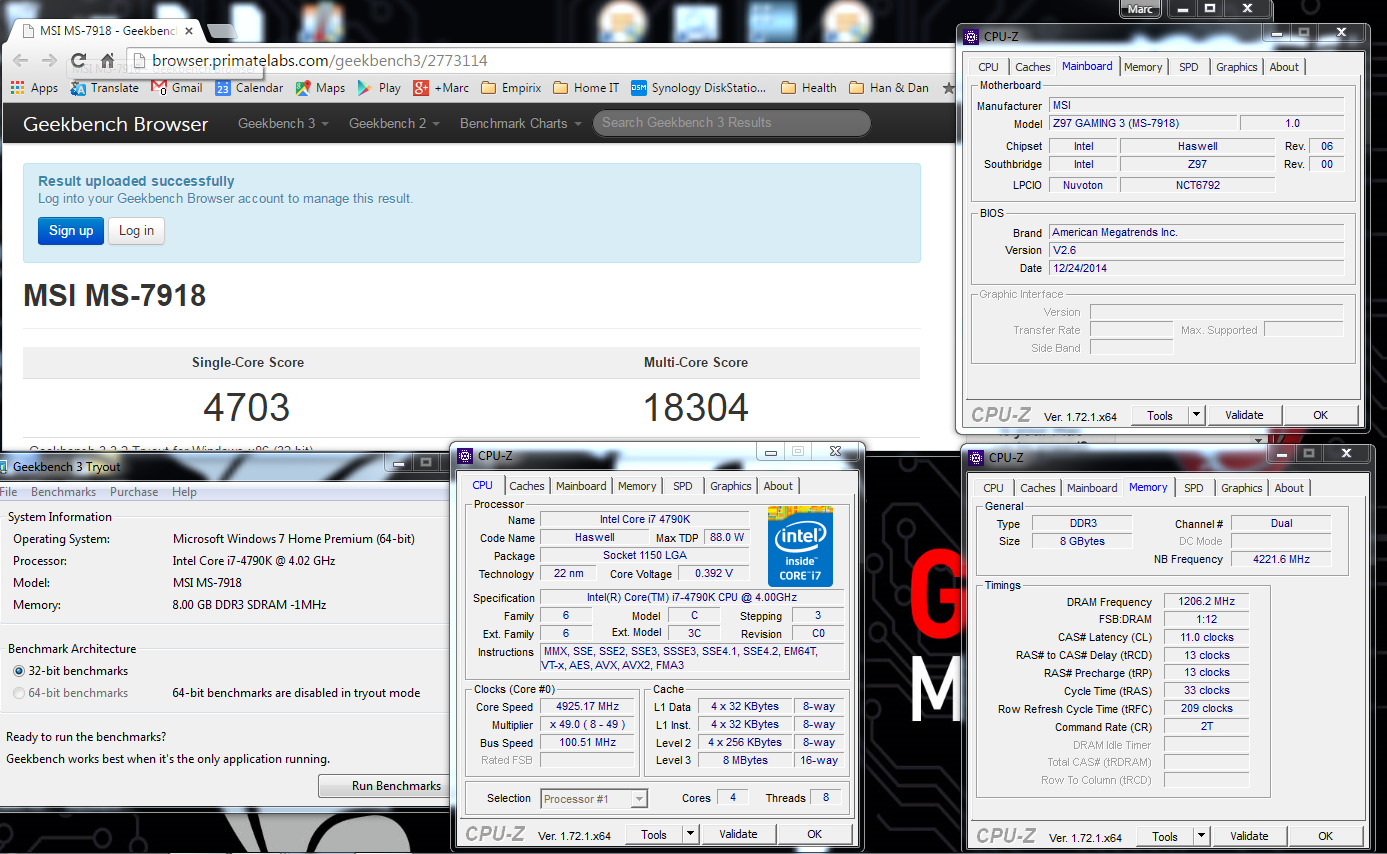Click the Core Speed value 4925.17 MHz
The width and height of the screenshot is (1387, 854).
(x=587, y=706)
